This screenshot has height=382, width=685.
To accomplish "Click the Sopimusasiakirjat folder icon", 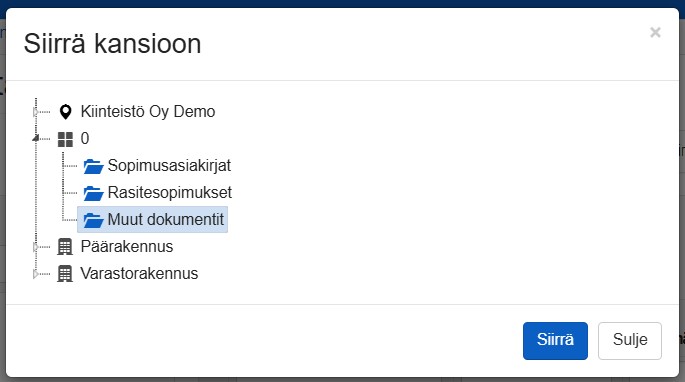I will pos(93,166).
